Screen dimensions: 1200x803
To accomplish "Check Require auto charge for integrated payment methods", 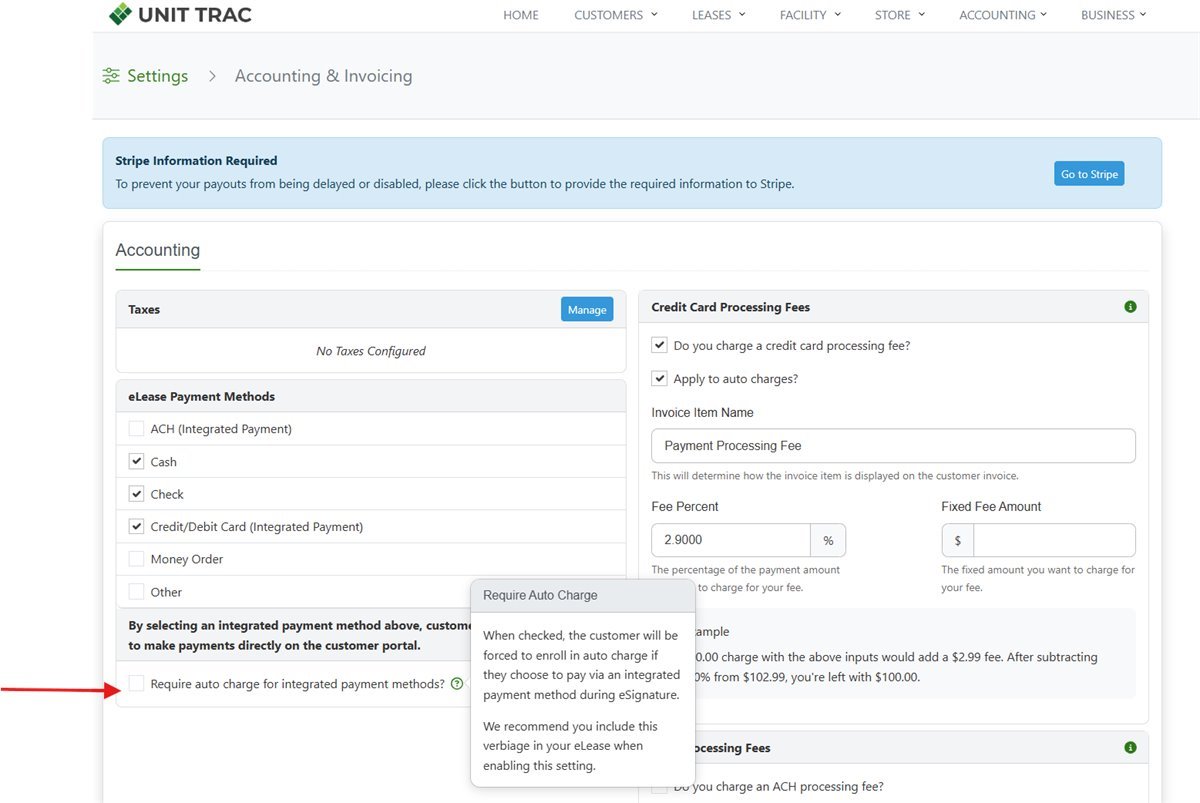I will click(x=136, y=684).
